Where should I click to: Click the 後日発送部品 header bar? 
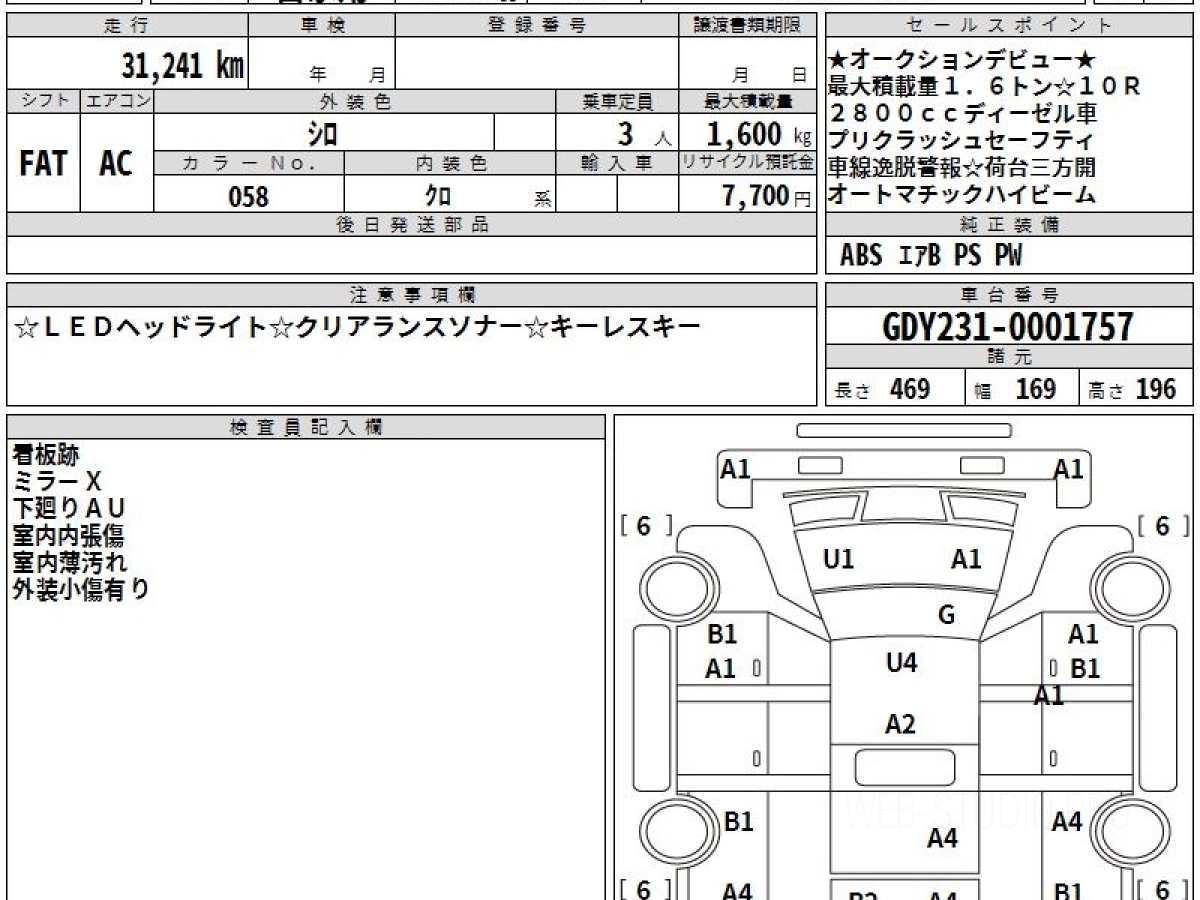[x=411, y=225]
